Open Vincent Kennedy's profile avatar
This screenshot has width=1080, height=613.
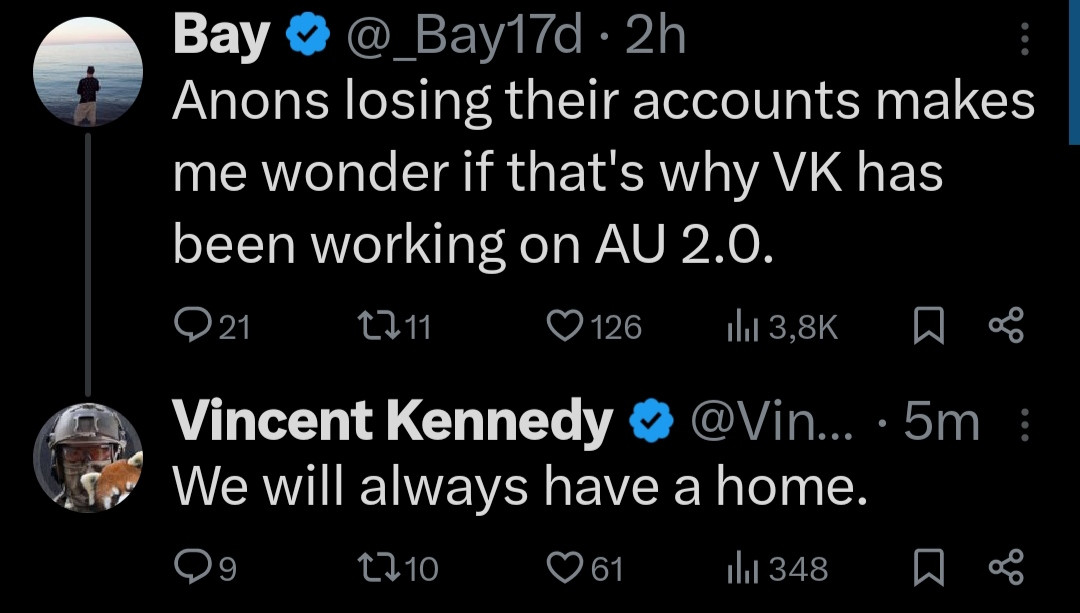click(88, 455)
